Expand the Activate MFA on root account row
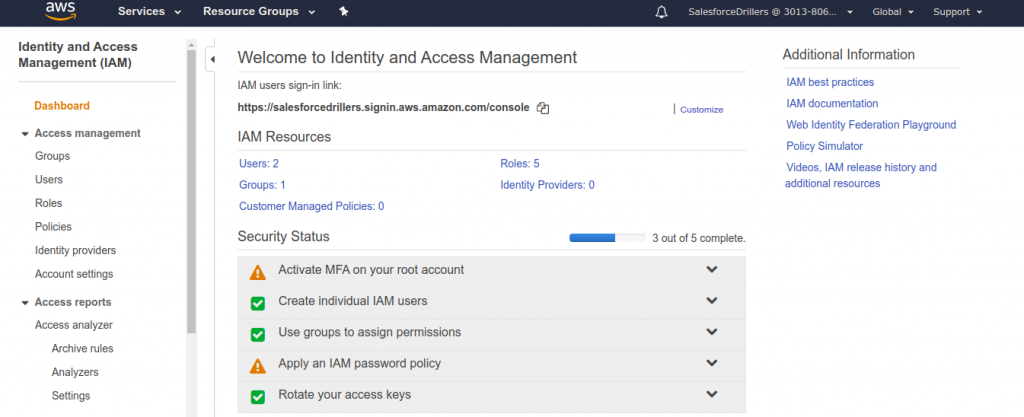The width and height of the screenshot is (1024, 417). click(712, 270)
